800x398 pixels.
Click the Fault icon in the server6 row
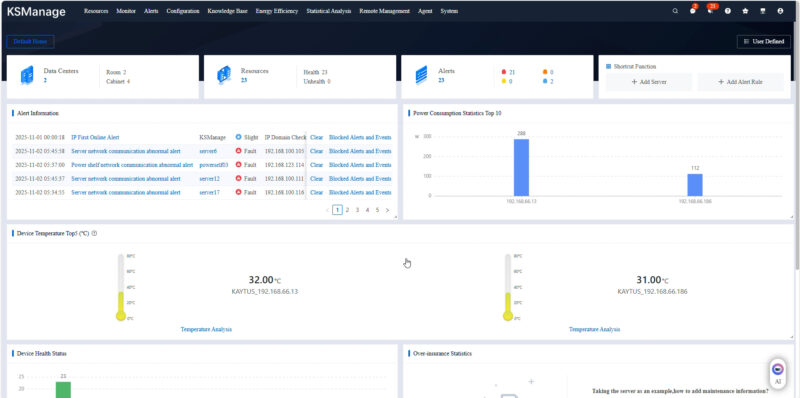point(238,151)
